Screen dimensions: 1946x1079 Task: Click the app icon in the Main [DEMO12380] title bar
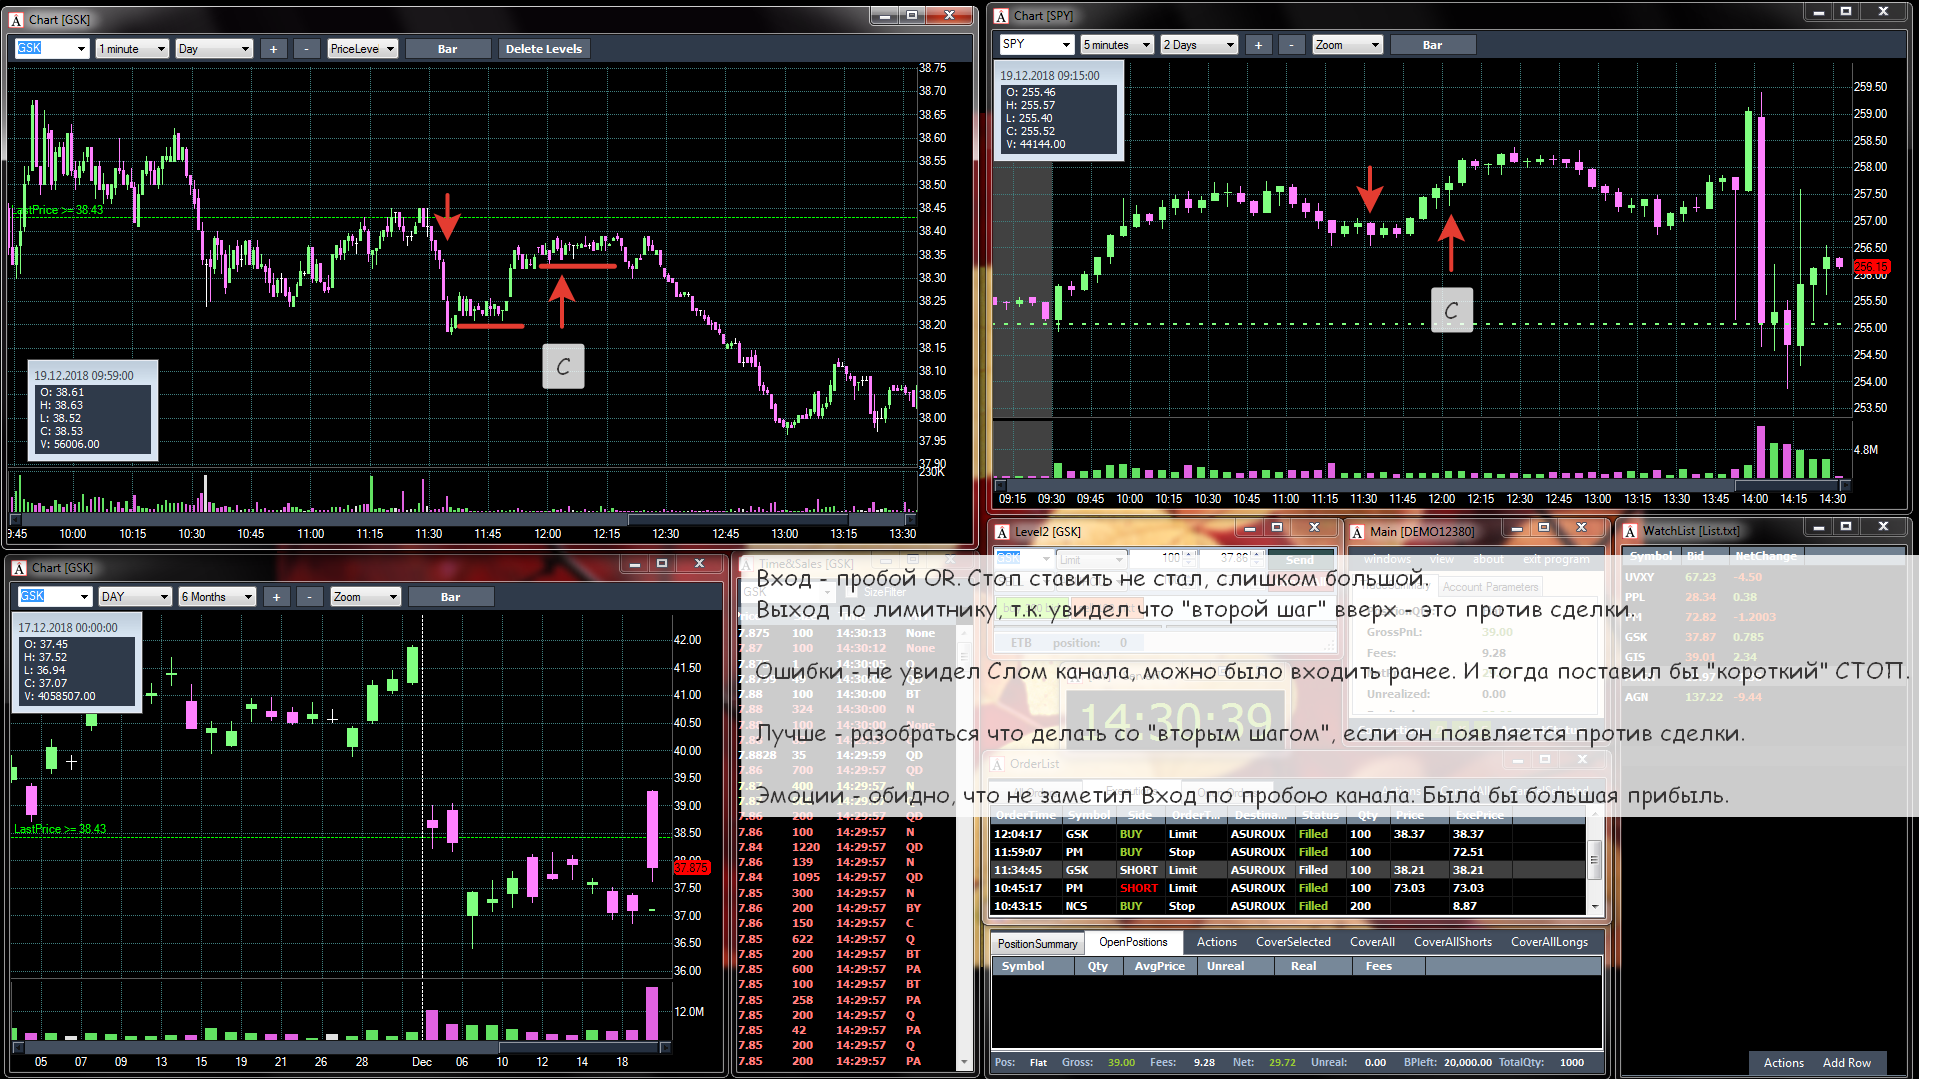(1357, 532)
